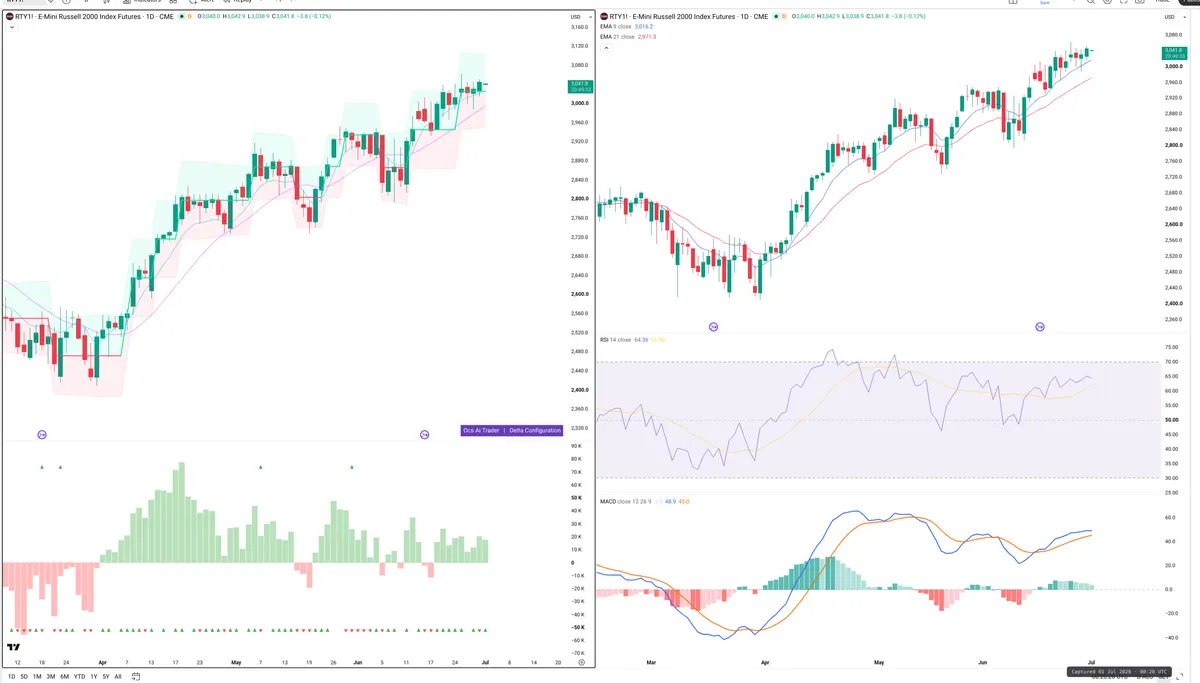The width and height of the screenshot is (1200, 683).
Task: Collapse the left chart legend chevron
Action: pos(10,28)
